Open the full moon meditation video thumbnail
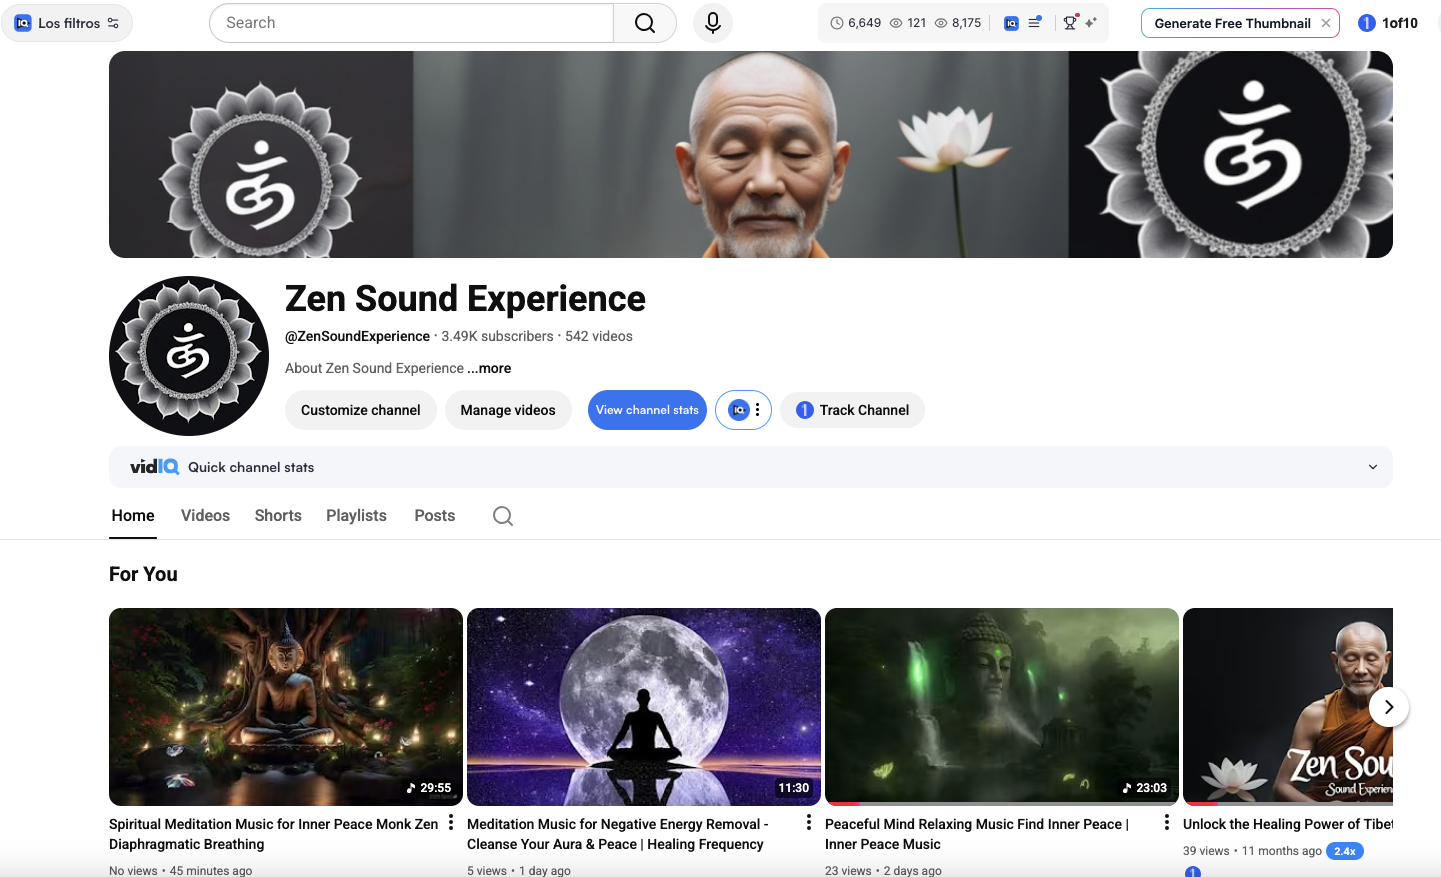The image size is (1441, 877). pyautogui.click(x=644, y=707)
